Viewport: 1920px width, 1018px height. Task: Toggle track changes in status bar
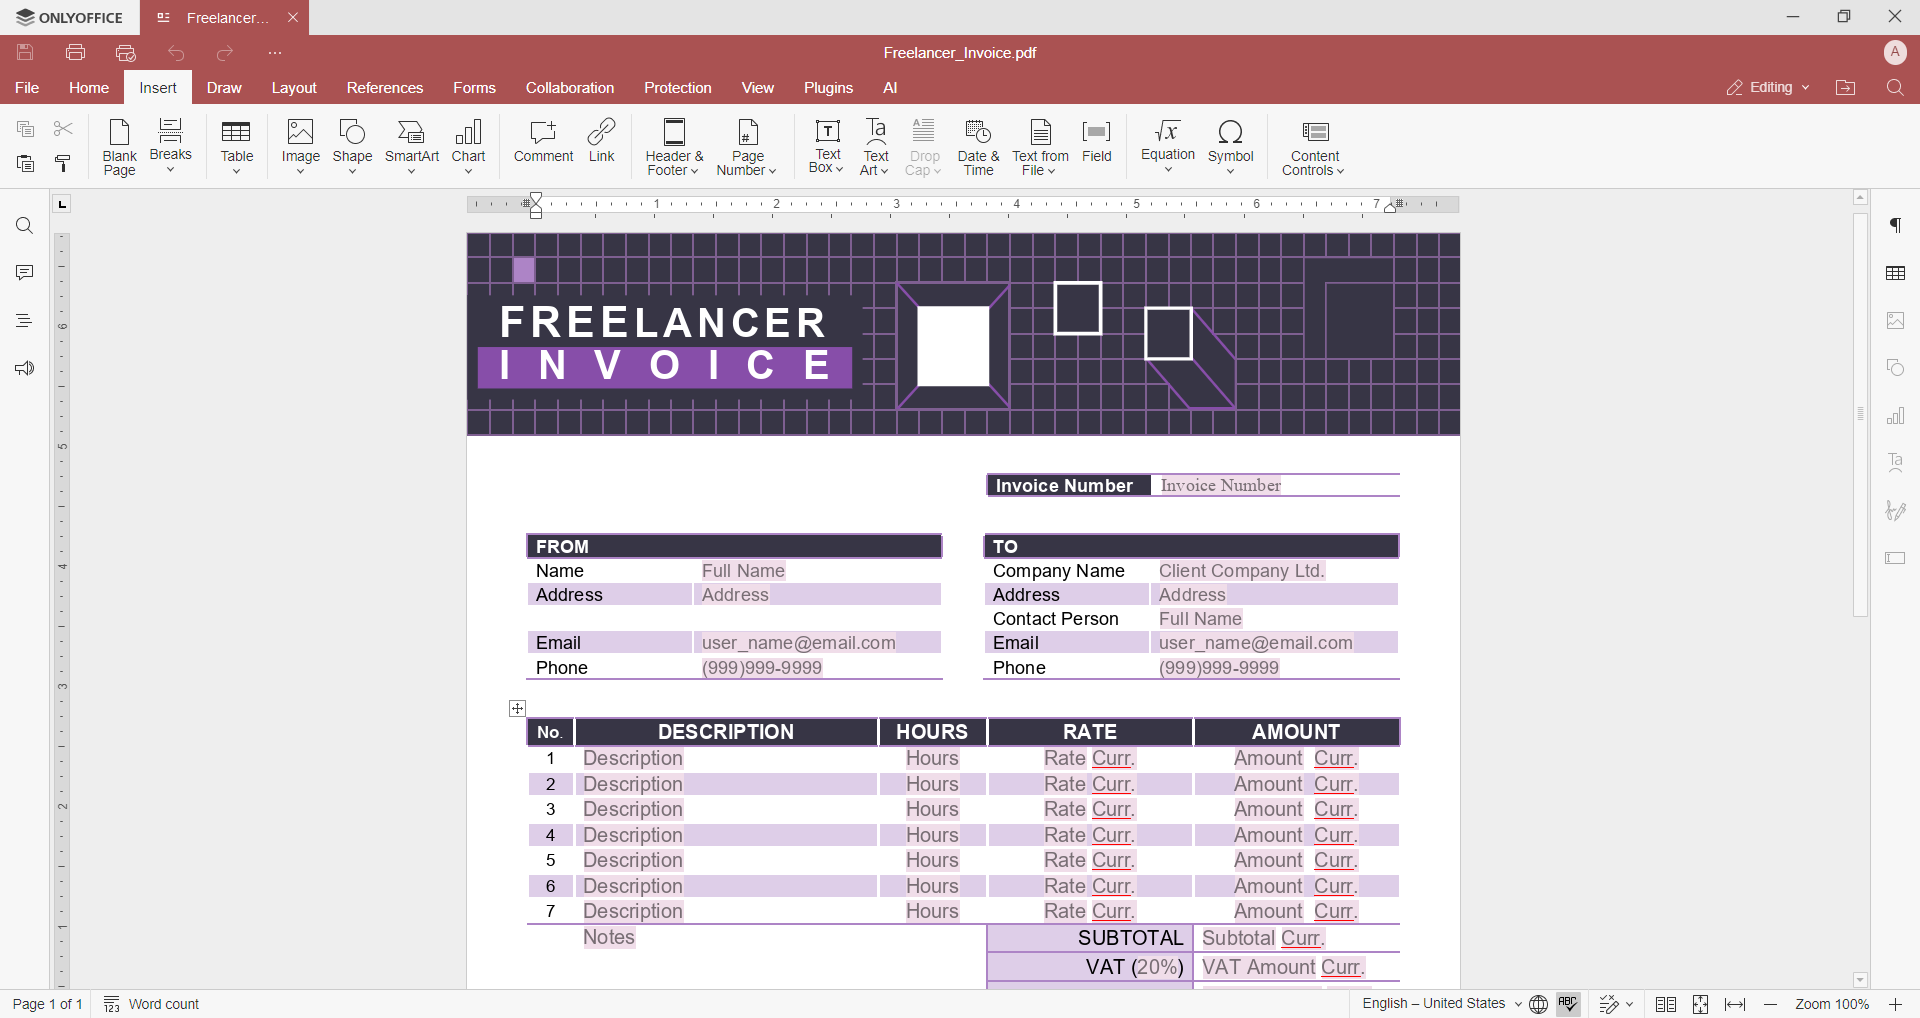tap(1609, 1004)
